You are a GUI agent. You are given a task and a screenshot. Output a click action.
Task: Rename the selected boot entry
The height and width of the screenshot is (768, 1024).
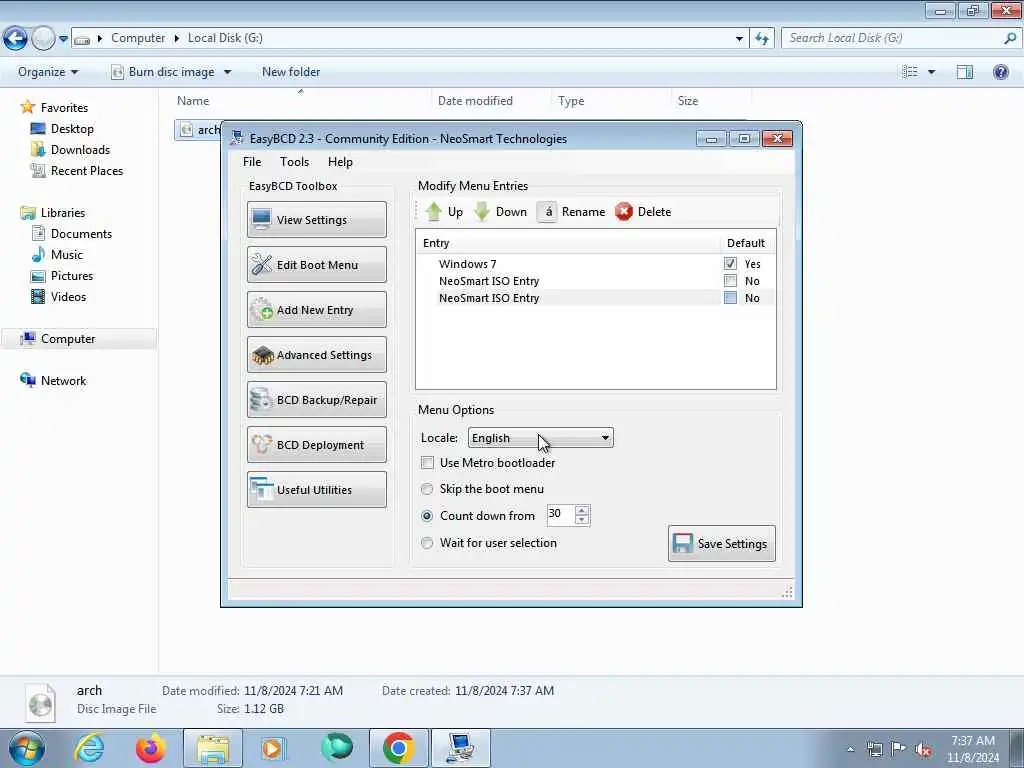[x=572, y=212]
